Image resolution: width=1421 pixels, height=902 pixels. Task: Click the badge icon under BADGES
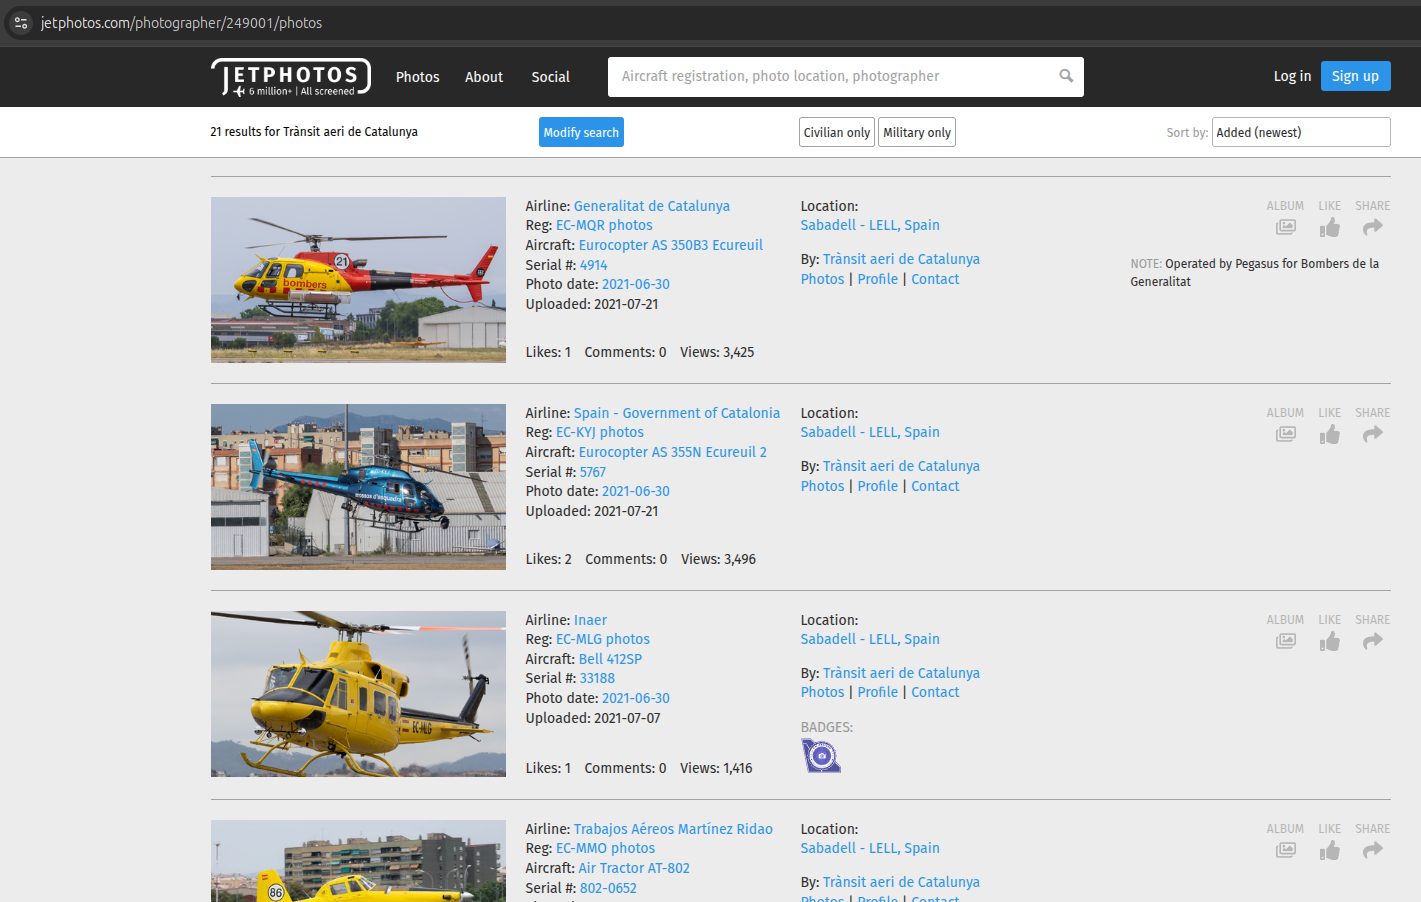click(x=821, y=756)
